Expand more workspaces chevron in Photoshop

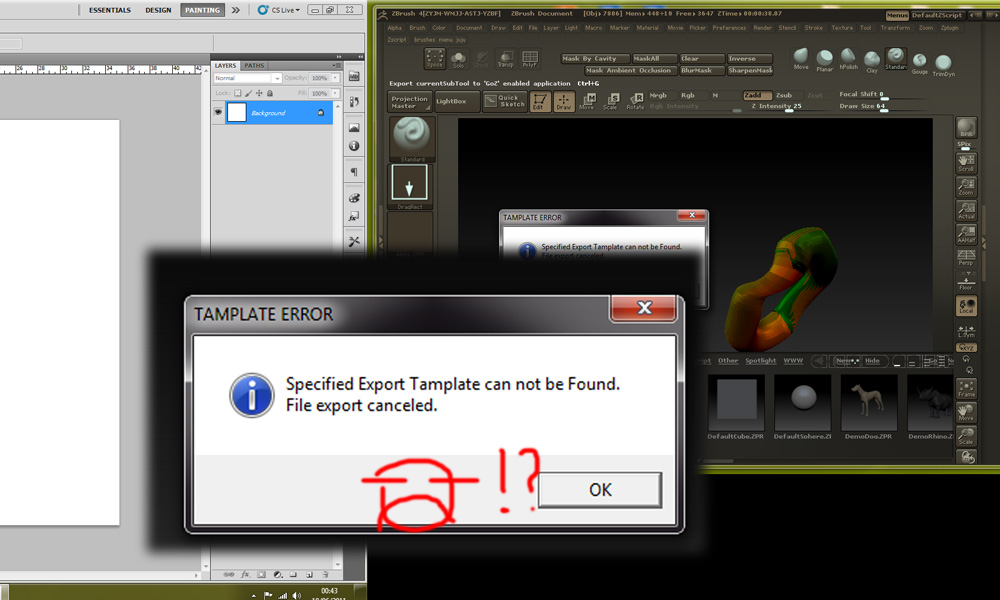(236, 10)
